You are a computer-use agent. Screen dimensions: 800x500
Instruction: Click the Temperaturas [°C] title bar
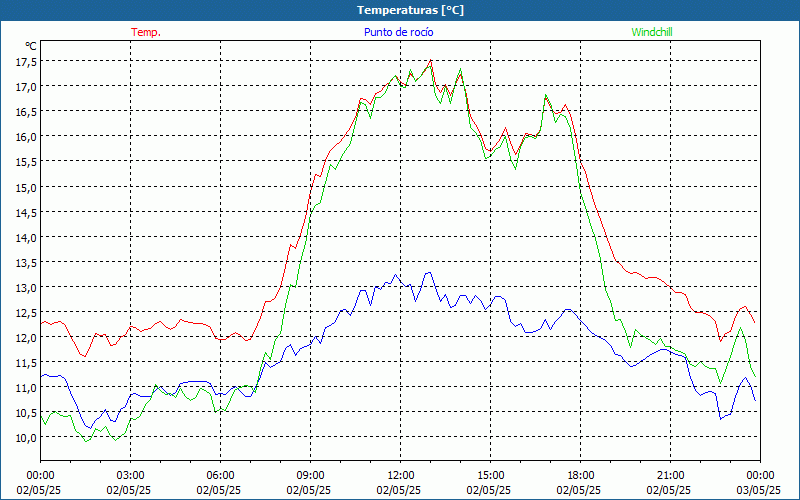pos(400,10)
